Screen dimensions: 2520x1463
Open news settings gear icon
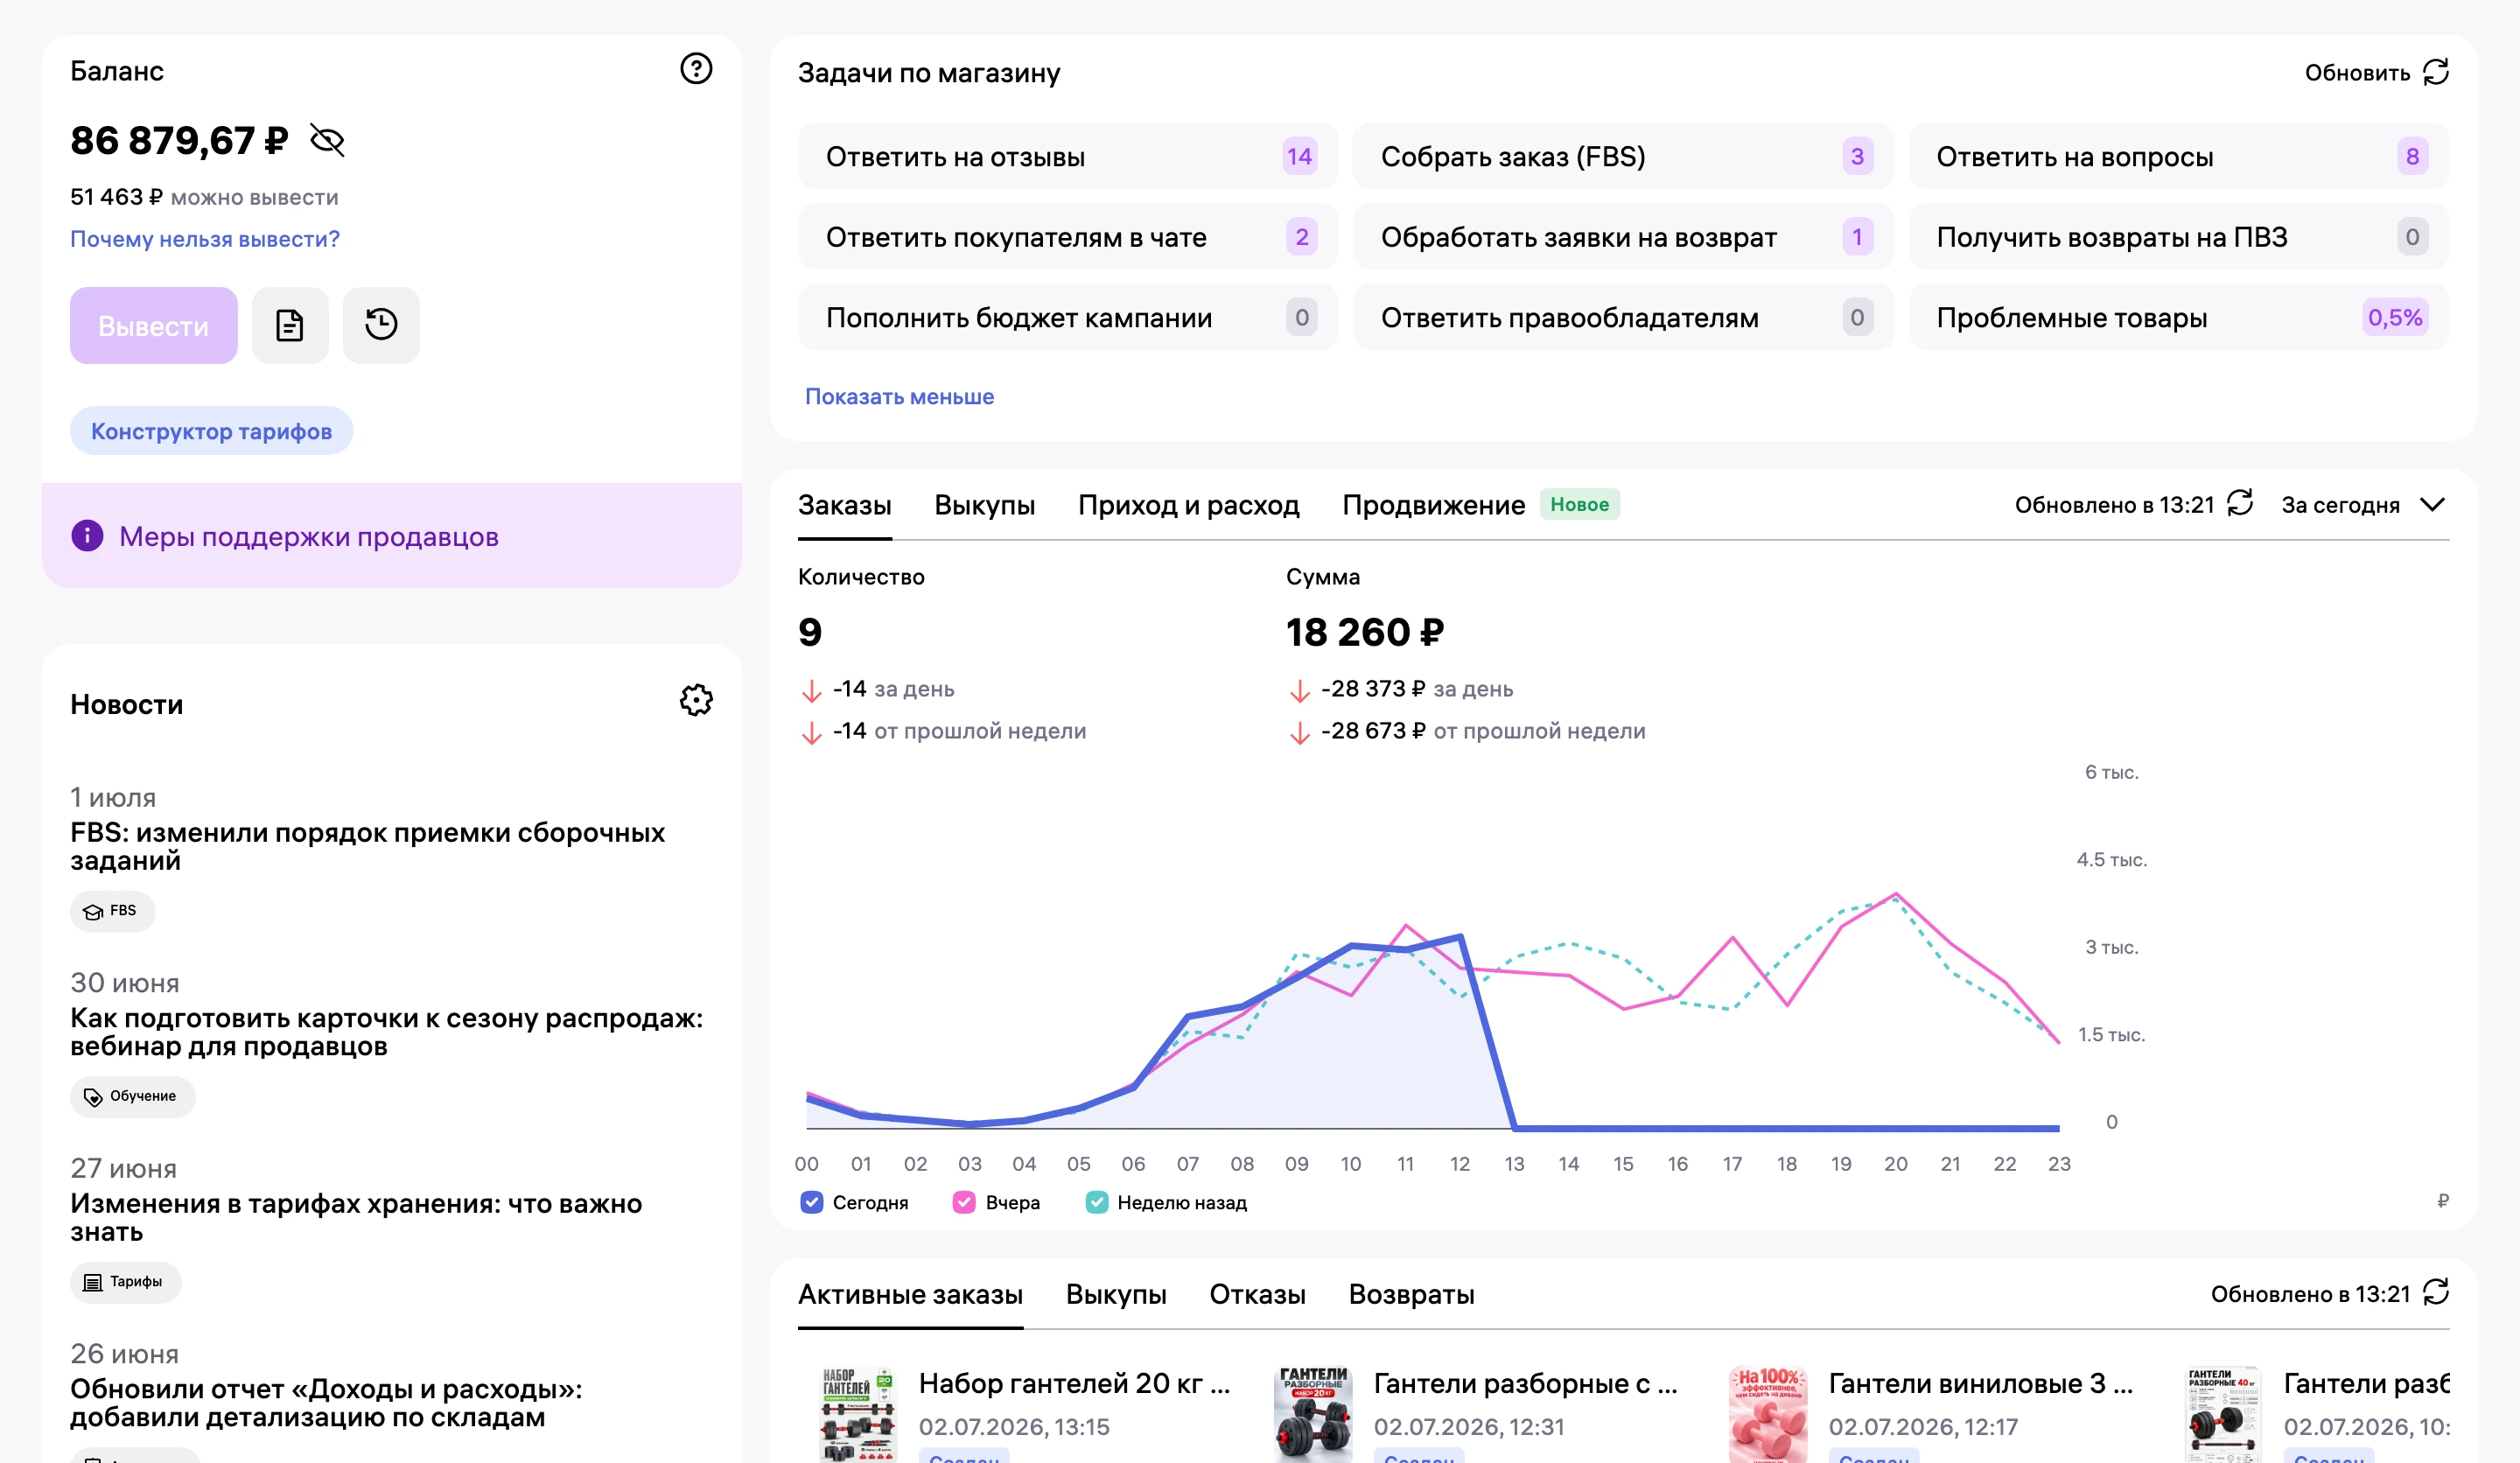696,700
